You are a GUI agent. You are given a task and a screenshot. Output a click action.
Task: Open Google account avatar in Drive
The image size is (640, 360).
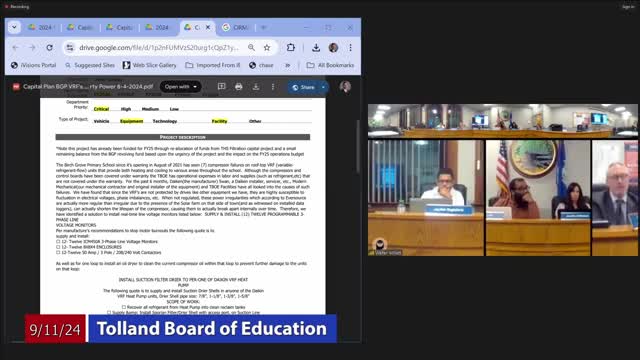(x=345, y=87)
